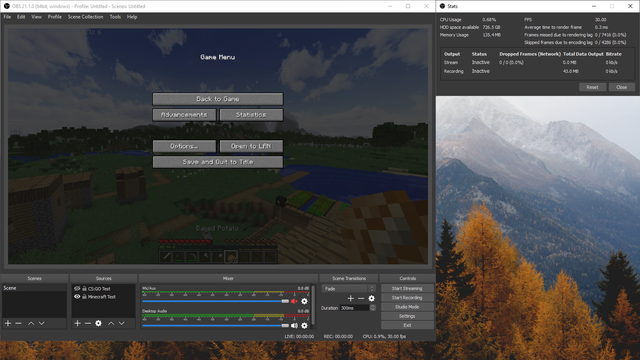The image size is (640, 360).
Task: Add a scene transition with plus icon
Action: click(350, 298)
